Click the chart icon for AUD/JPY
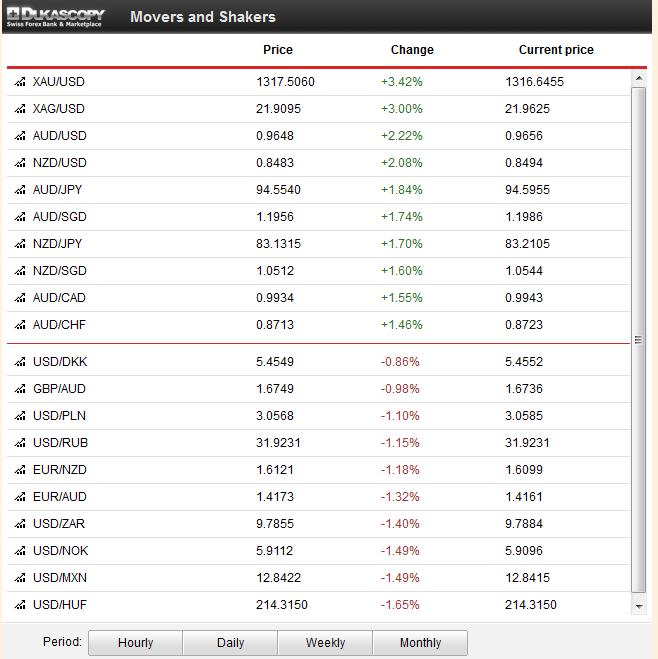 click(20, 190)
